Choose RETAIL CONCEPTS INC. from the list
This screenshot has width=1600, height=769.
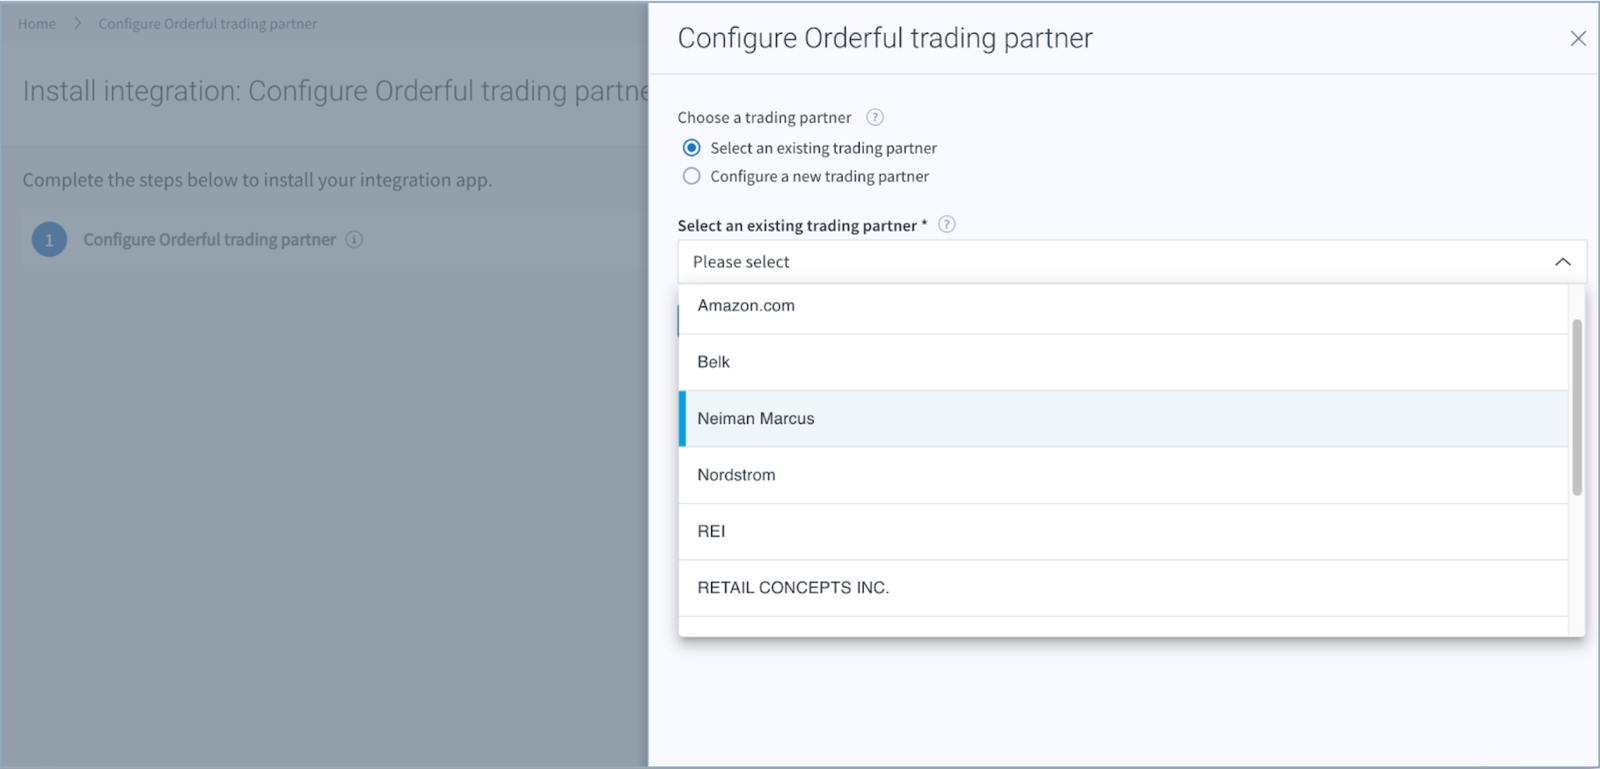1123,588
